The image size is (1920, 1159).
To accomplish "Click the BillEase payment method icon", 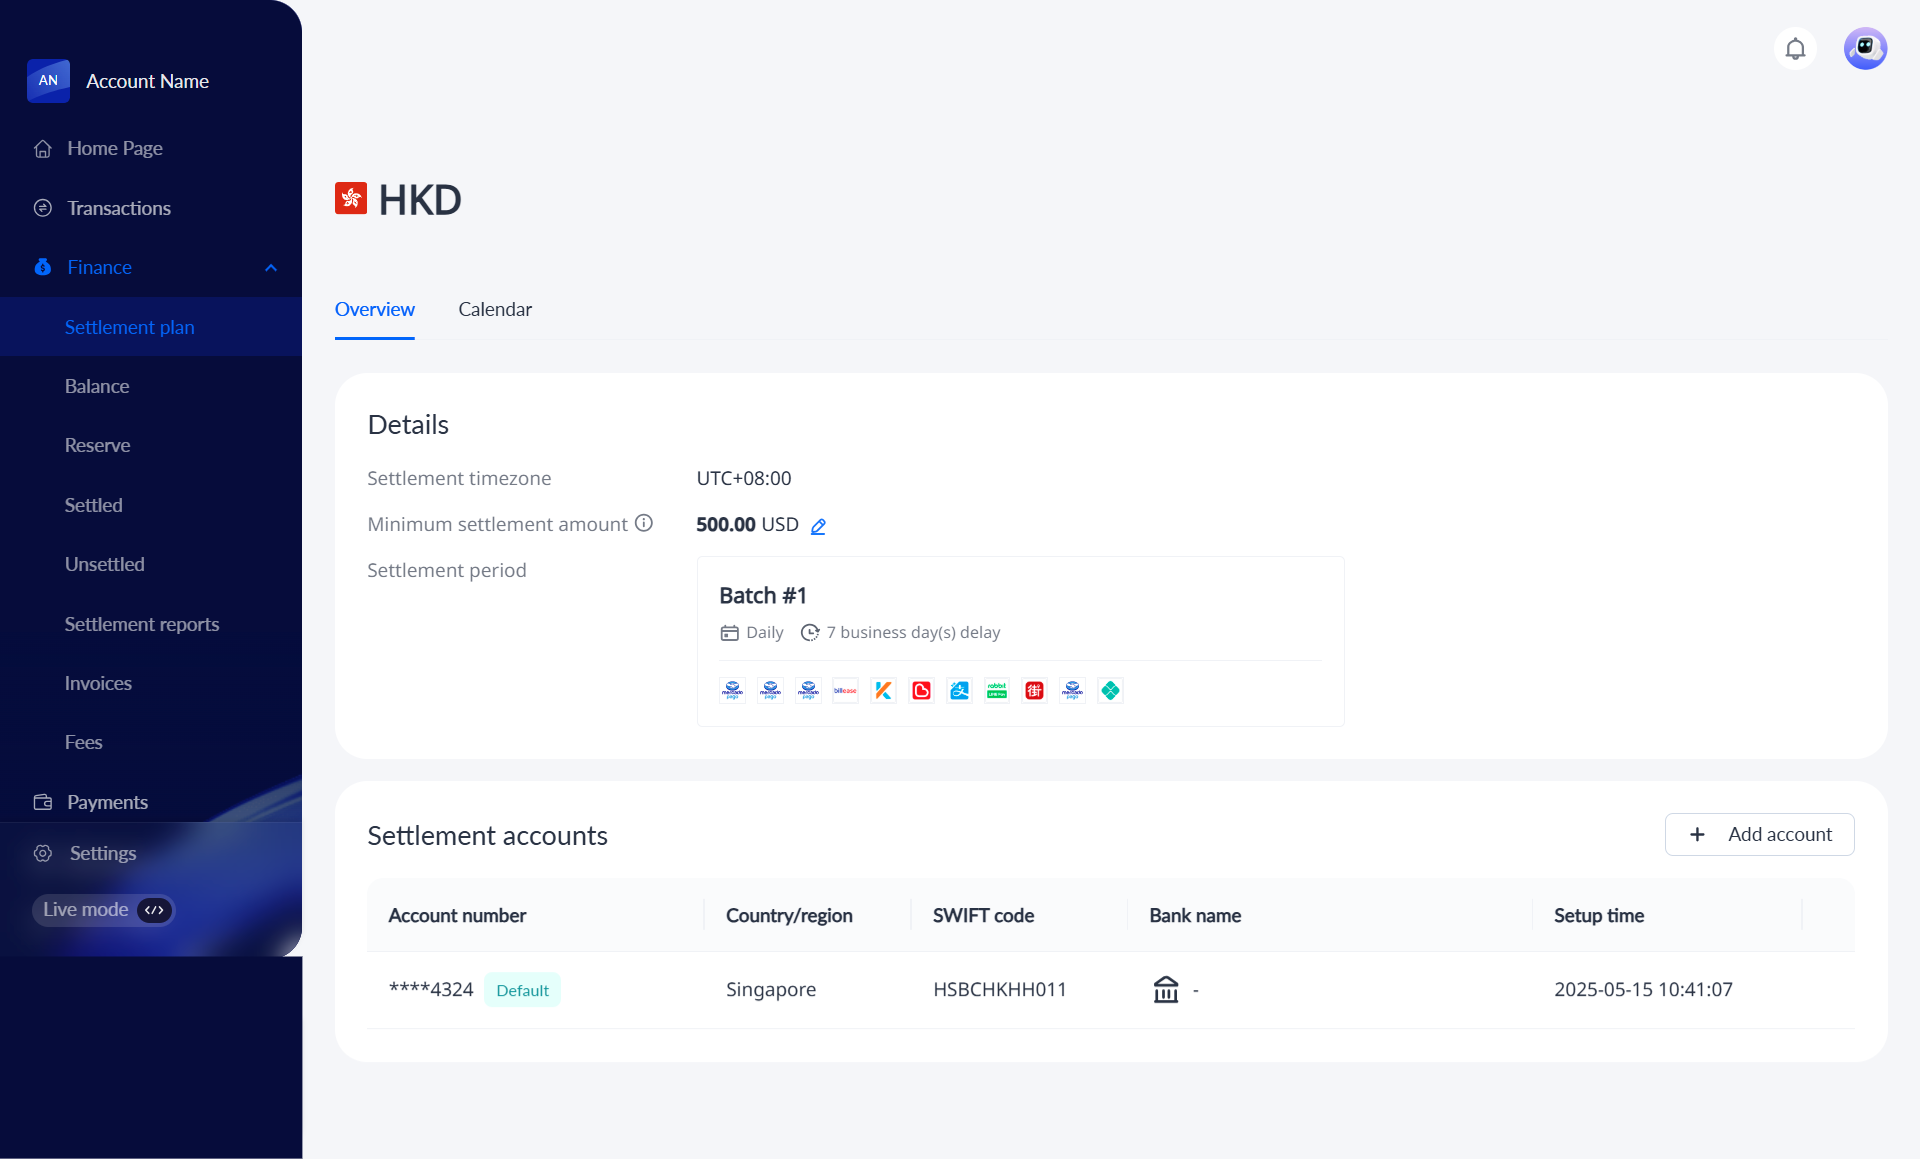I will (x=845, y=691).
